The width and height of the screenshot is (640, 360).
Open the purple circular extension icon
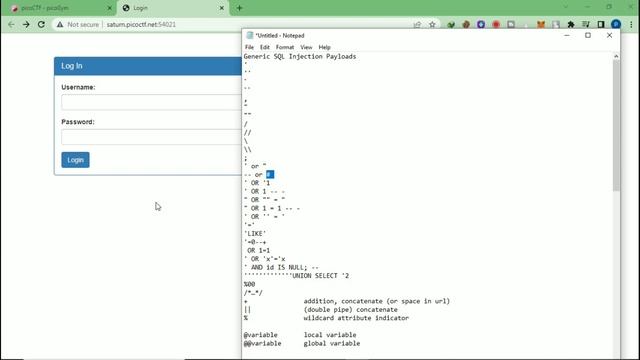tap(481, 25)
